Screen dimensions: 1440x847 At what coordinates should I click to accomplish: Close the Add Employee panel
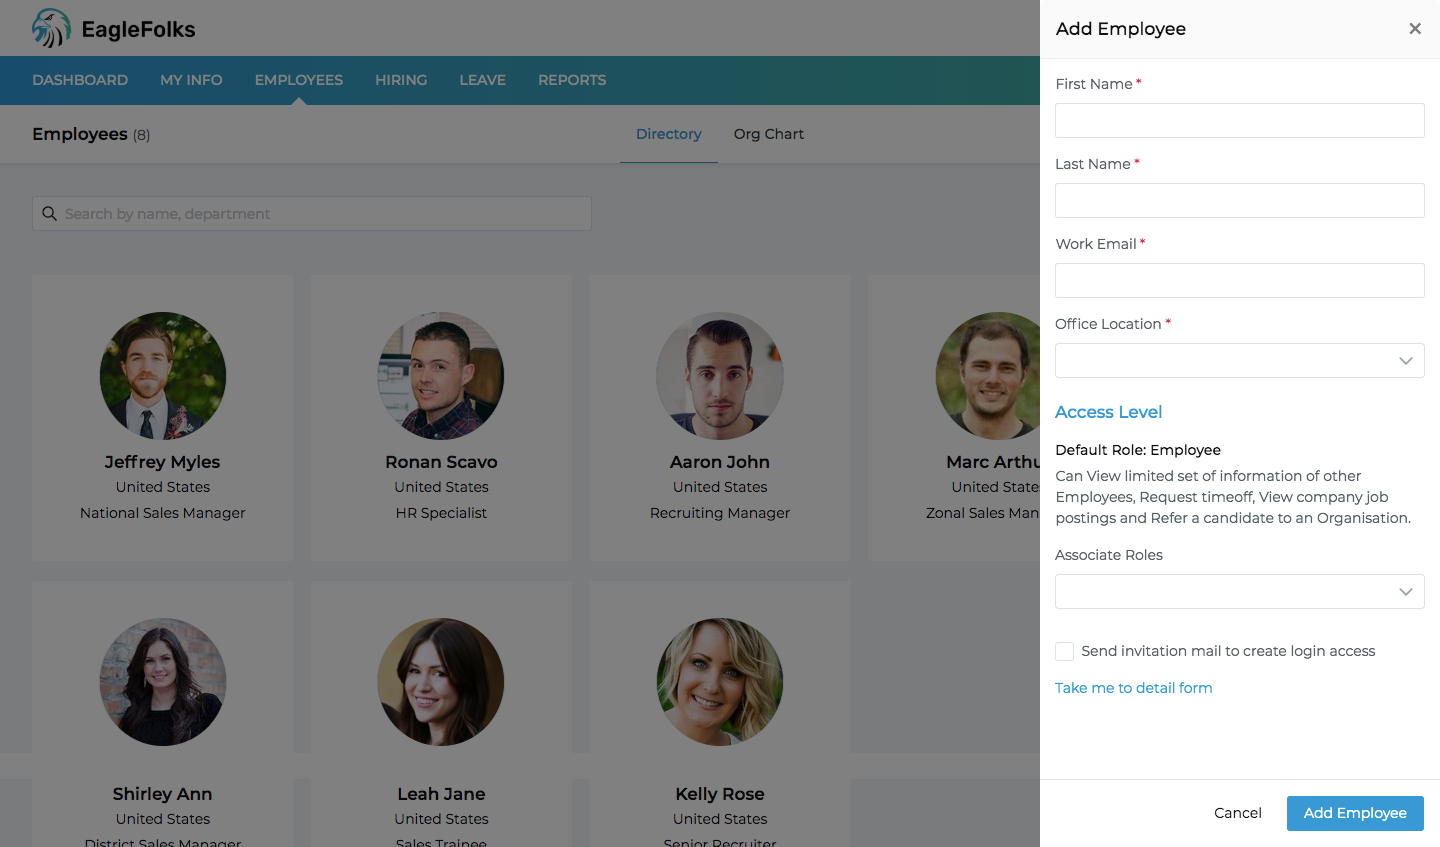pos(1415,29)
